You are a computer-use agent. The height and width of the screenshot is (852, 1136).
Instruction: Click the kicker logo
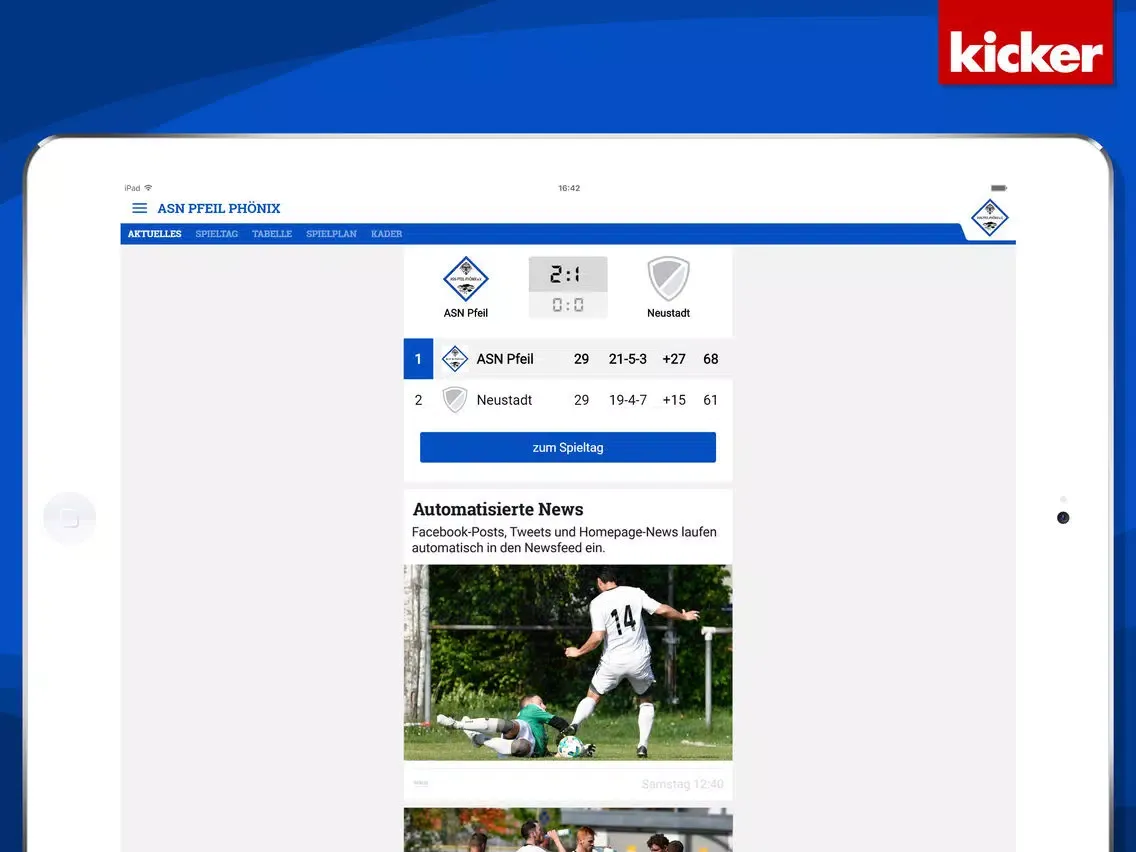pyautogui.click(x=1026, y=42)
